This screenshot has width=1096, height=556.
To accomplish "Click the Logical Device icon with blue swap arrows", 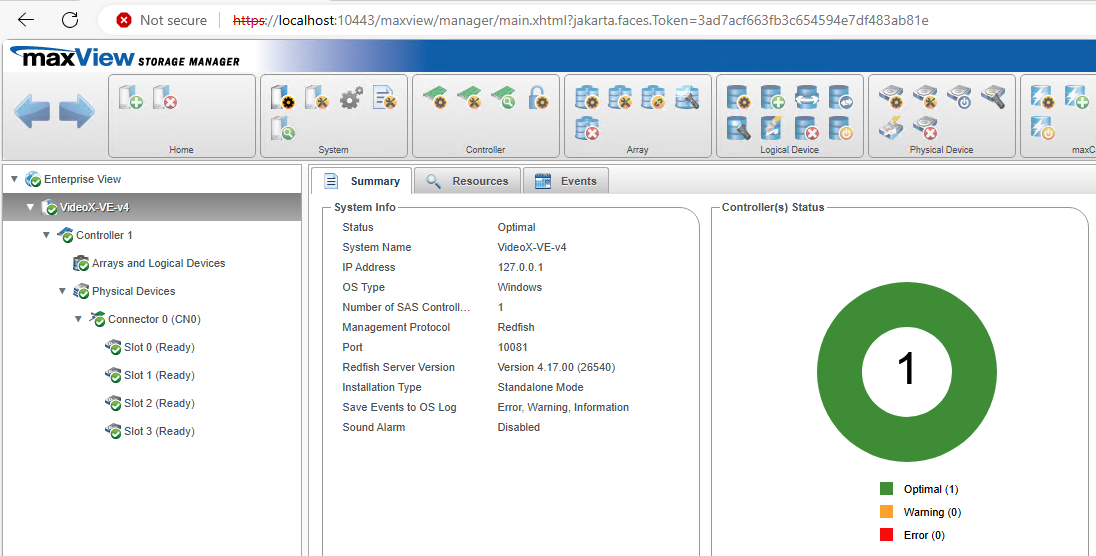I will point(840,97).
